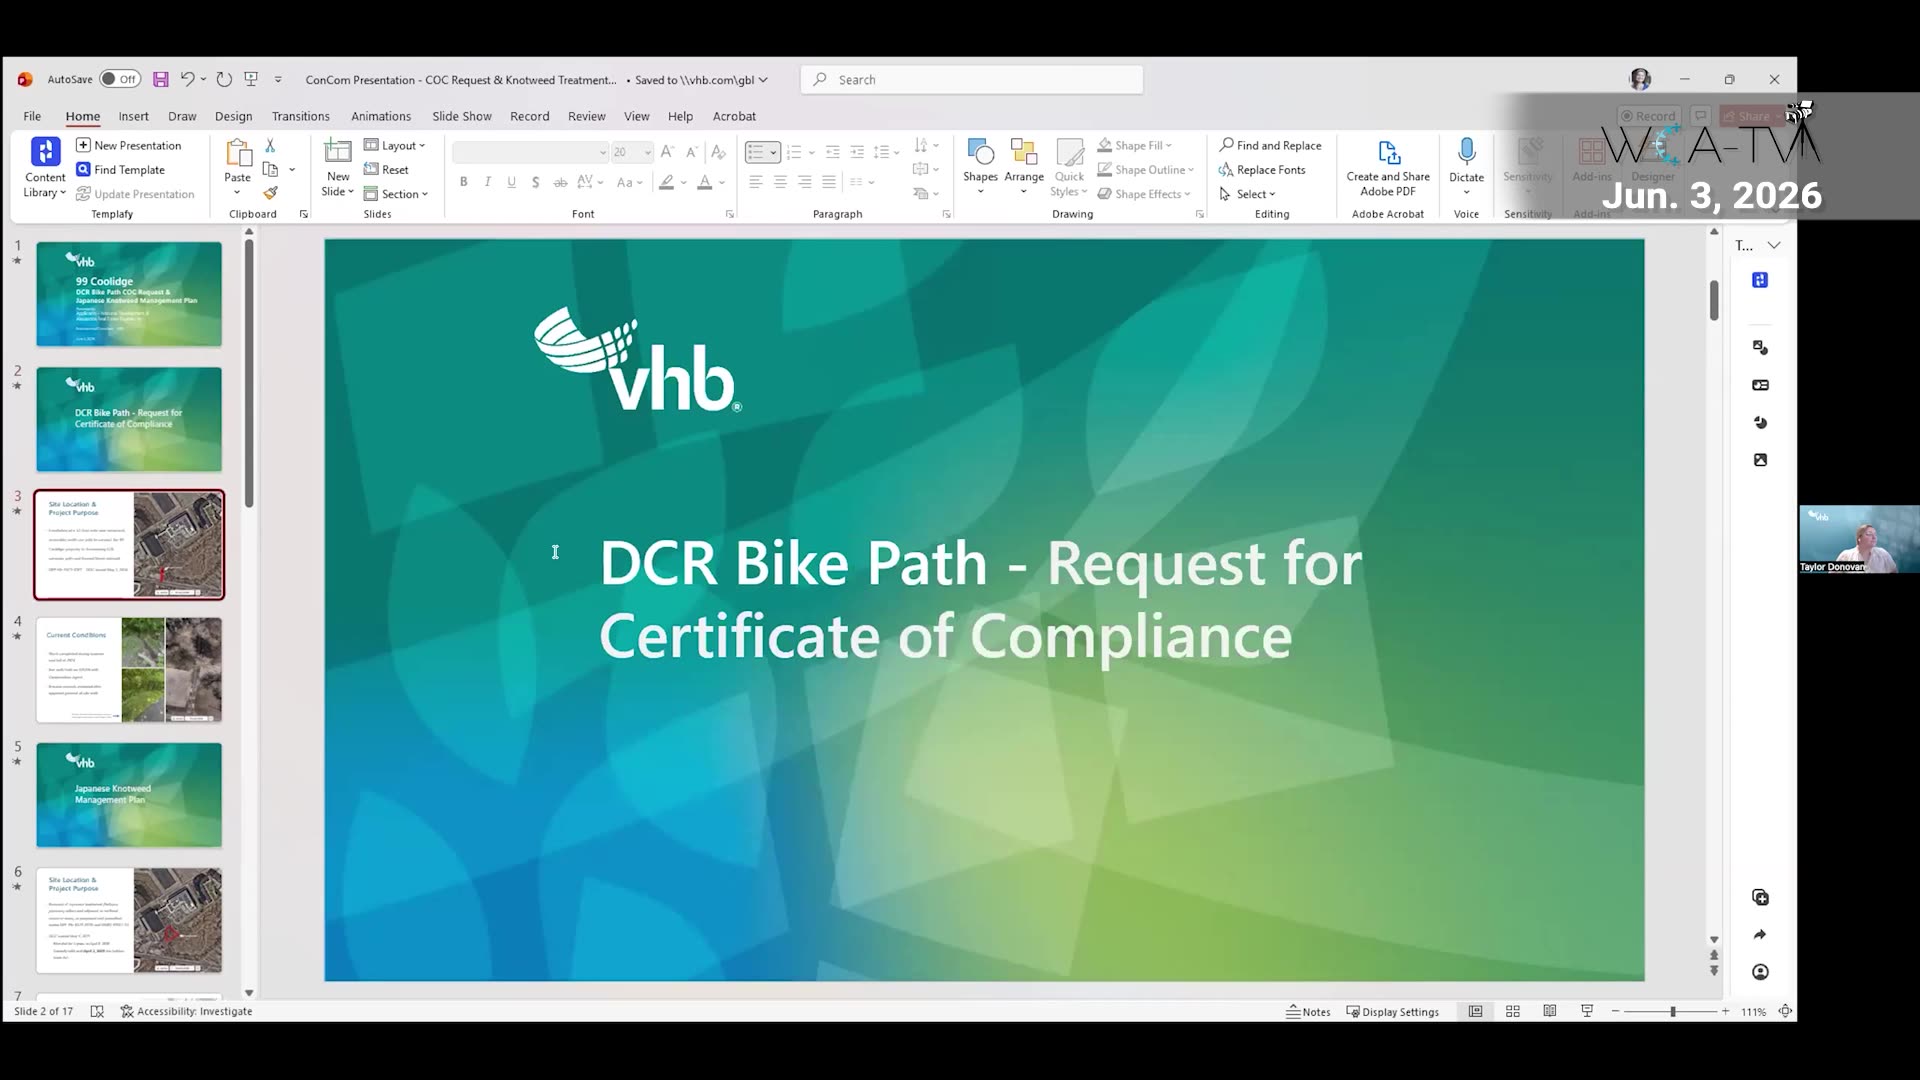The width and height of the screenshot is (1920, 1080).
Task: Switch to Slide Sorter view icon
Action: 1512,1011
